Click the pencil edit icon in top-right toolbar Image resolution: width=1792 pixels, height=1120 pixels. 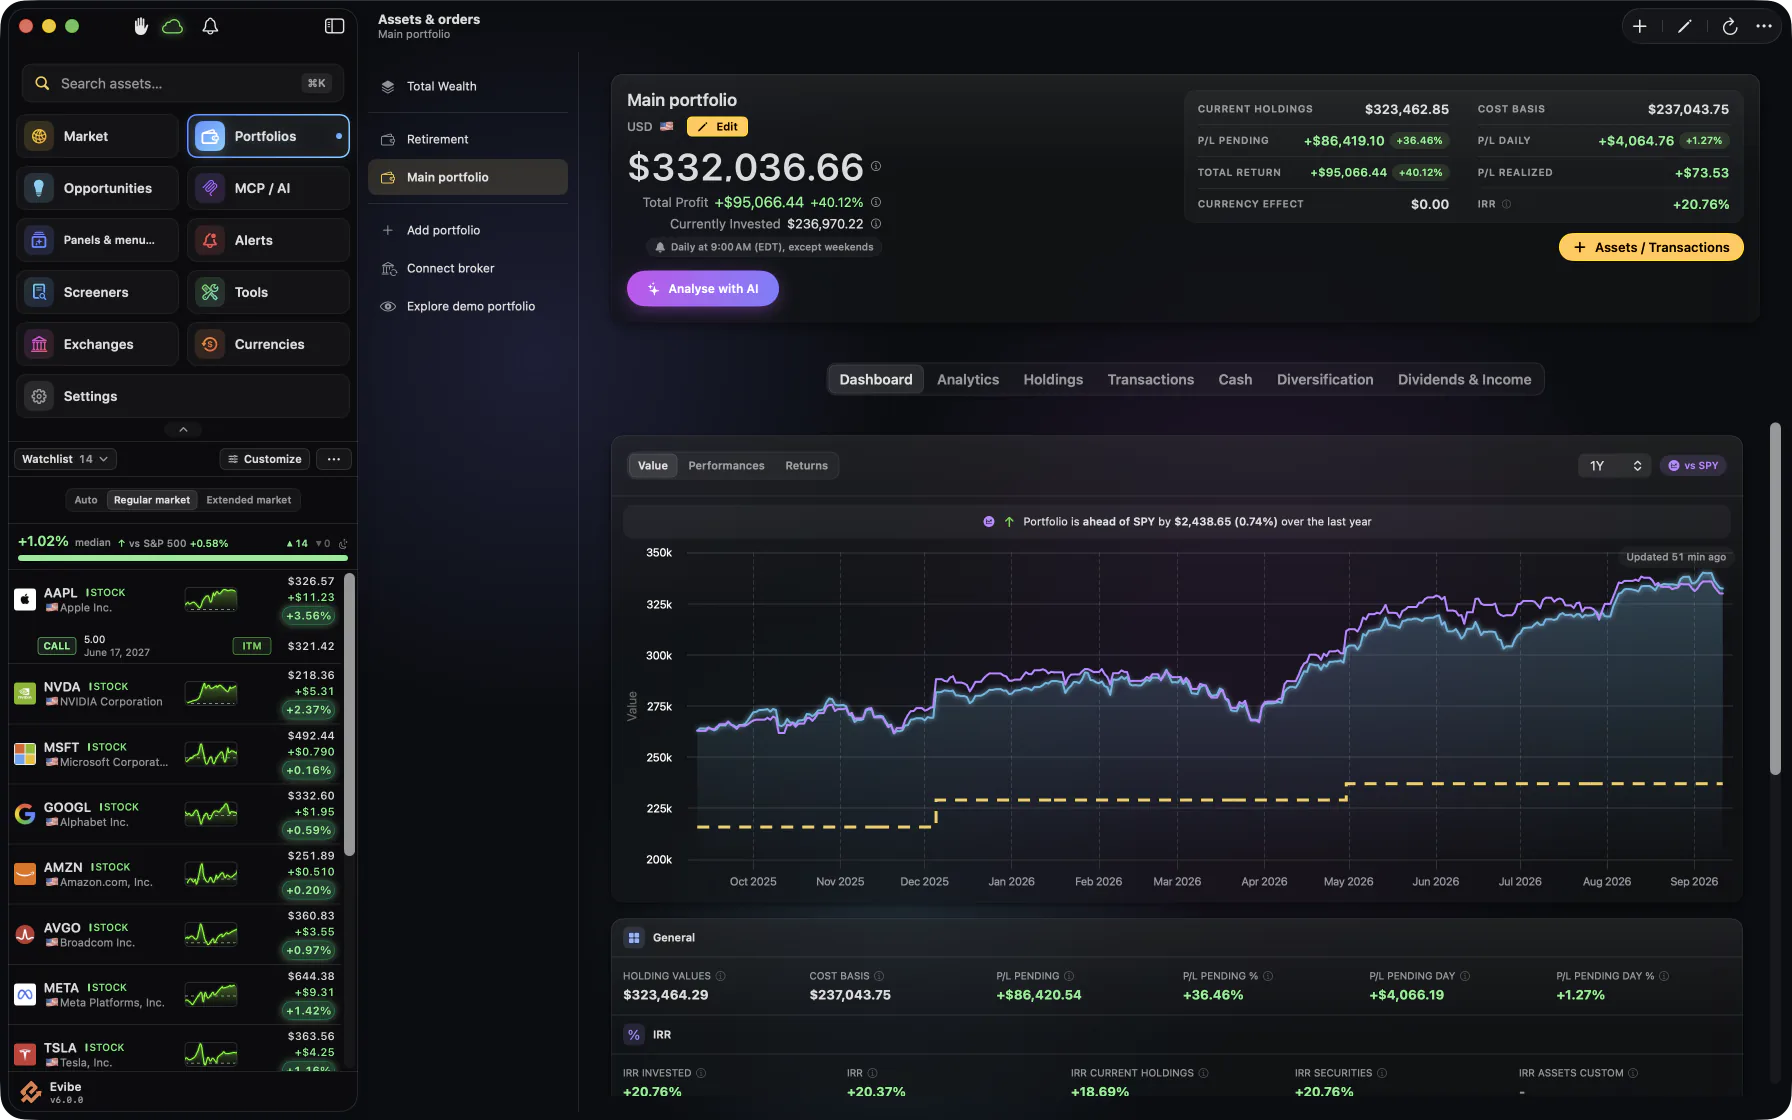[x=1685, y=27]
